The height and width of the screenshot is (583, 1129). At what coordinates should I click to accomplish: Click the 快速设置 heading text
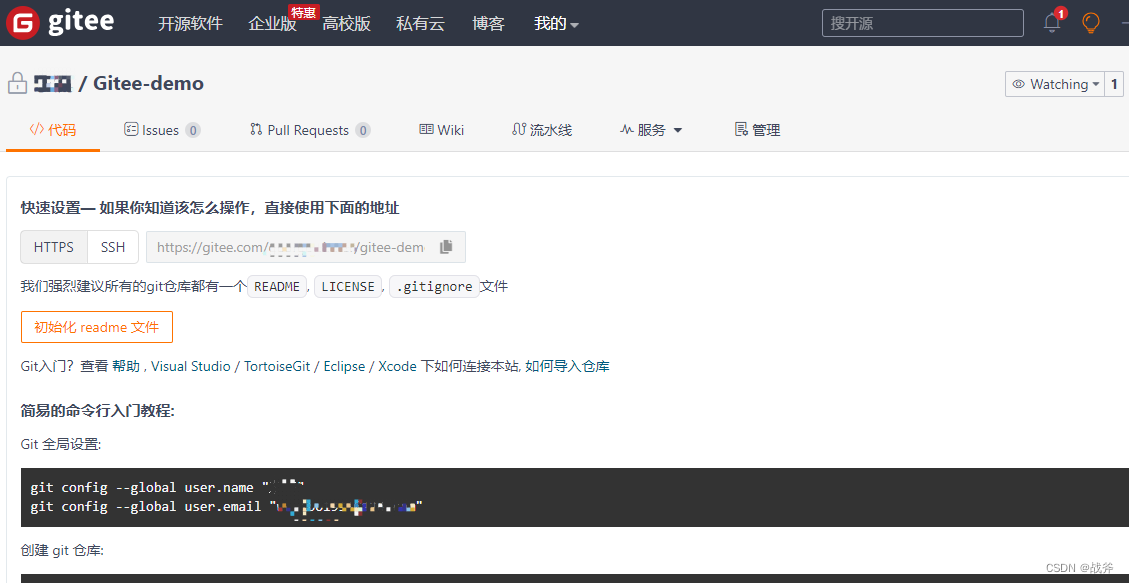click(210, 208)
